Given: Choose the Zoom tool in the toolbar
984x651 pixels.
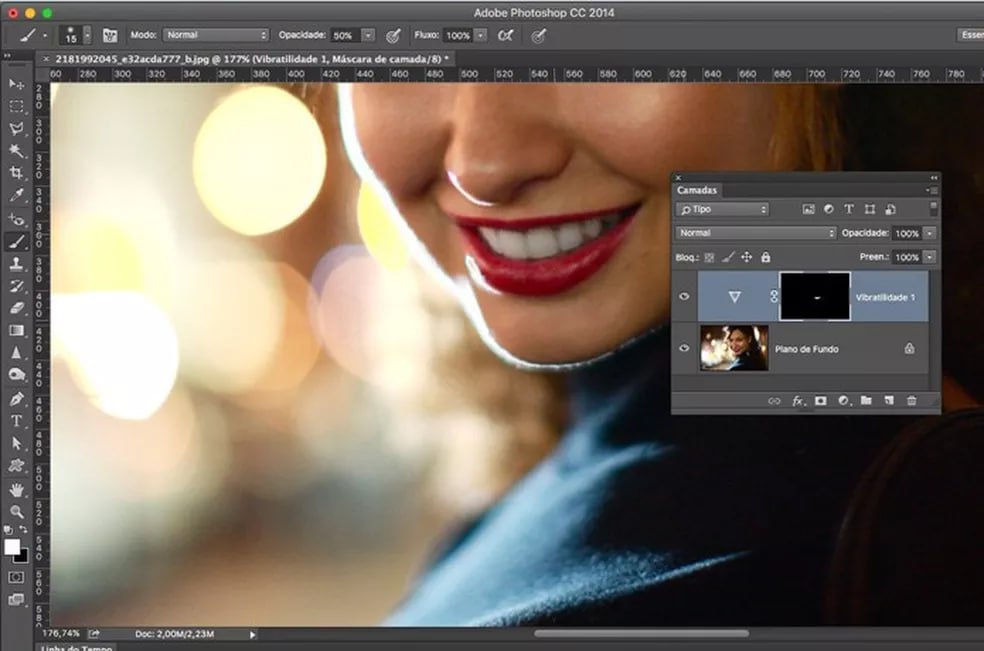Looking at the screenshot, I should [16, 512].
